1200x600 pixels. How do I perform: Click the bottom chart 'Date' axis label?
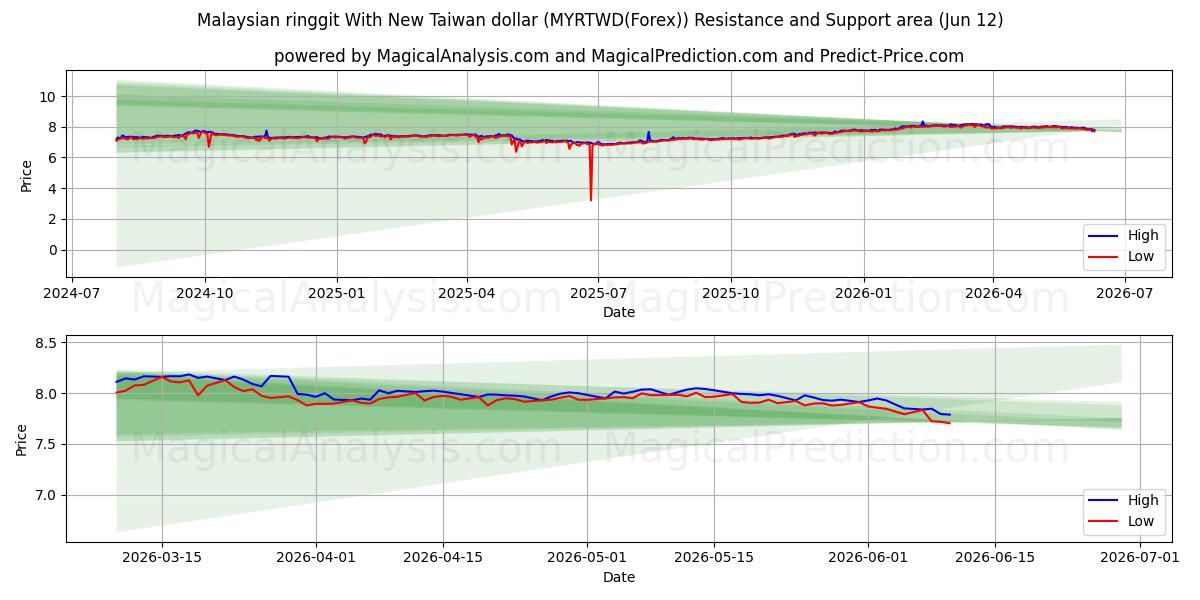pos(619,577)
